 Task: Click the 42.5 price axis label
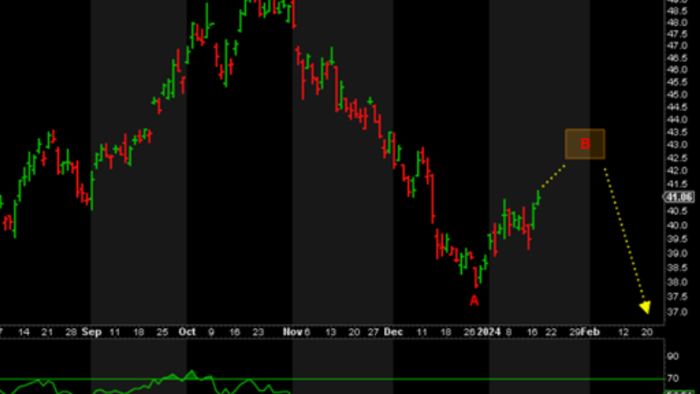click(677, 158)
